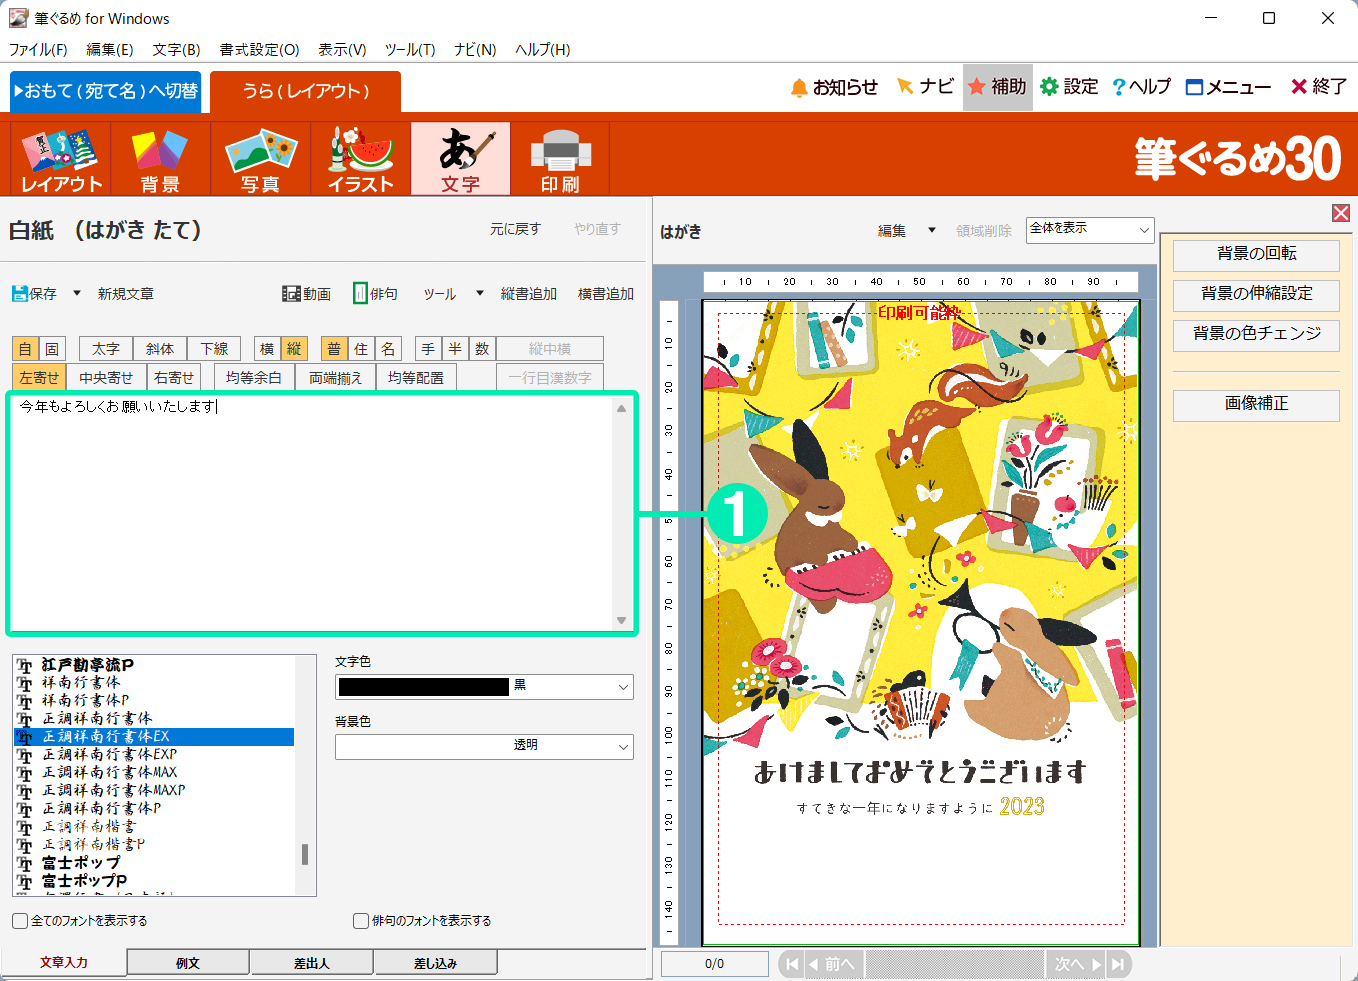The height and width of the screenshot is (981, 1358).
Task: Open the 全体を表示 zoom dropdown
Action: click(1143, 230)
